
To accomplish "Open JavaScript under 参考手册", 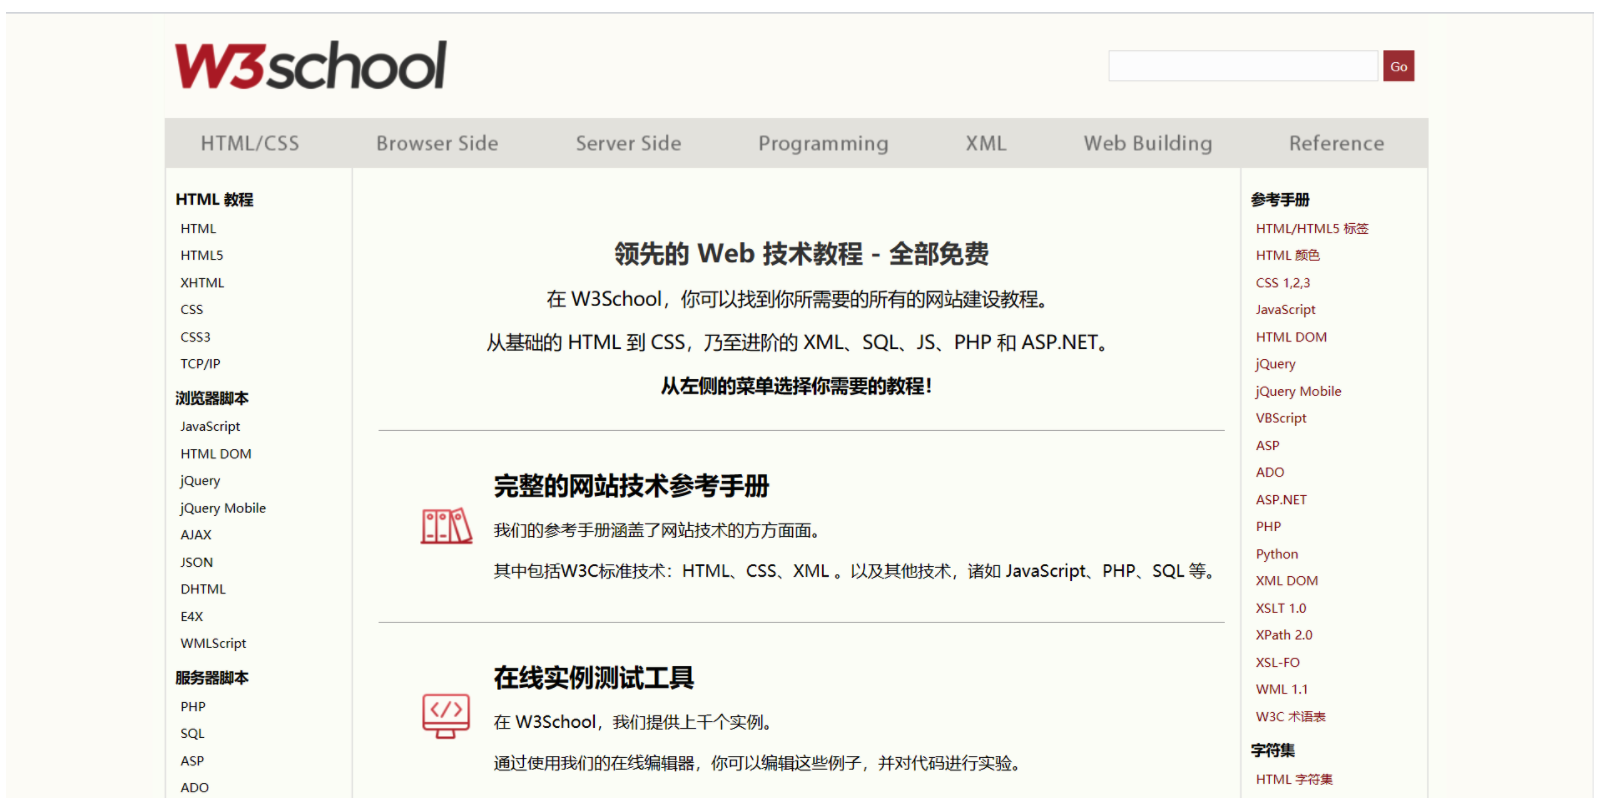I will (x=1286, y=310).
